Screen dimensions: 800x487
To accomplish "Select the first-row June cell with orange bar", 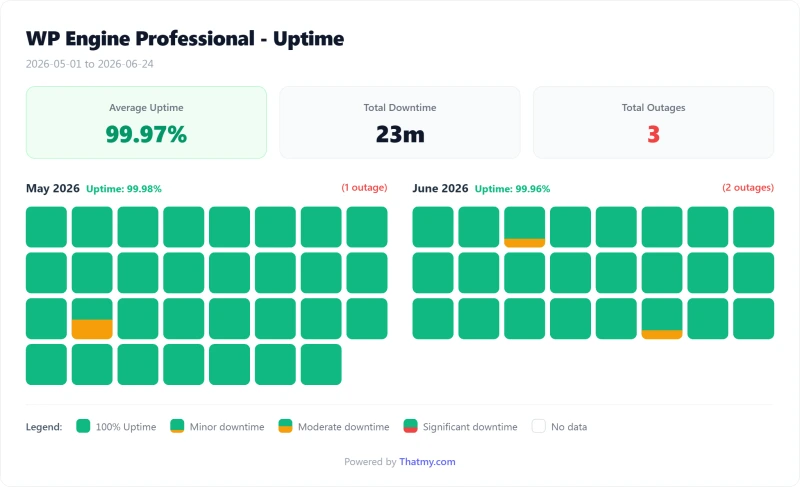I will 524,227.
